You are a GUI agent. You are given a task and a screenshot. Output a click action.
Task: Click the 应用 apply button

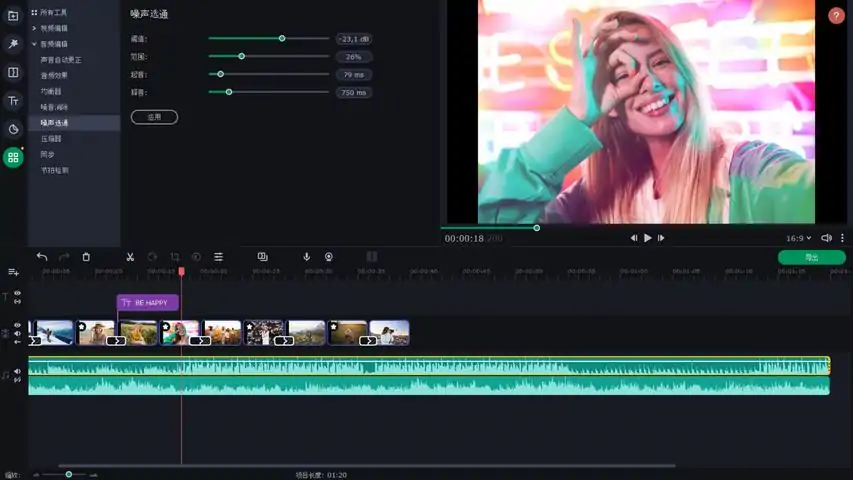click(154, 117)
